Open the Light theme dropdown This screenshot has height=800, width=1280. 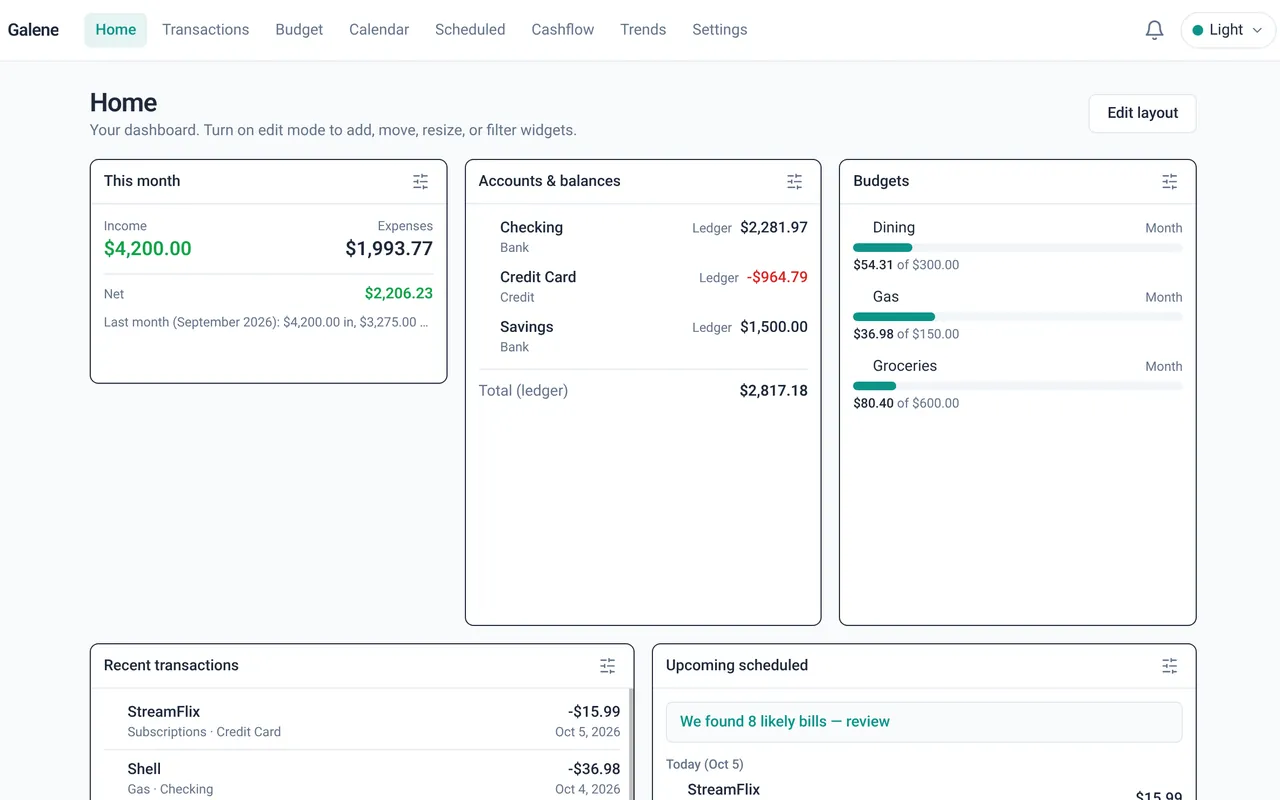point(1228,30)
